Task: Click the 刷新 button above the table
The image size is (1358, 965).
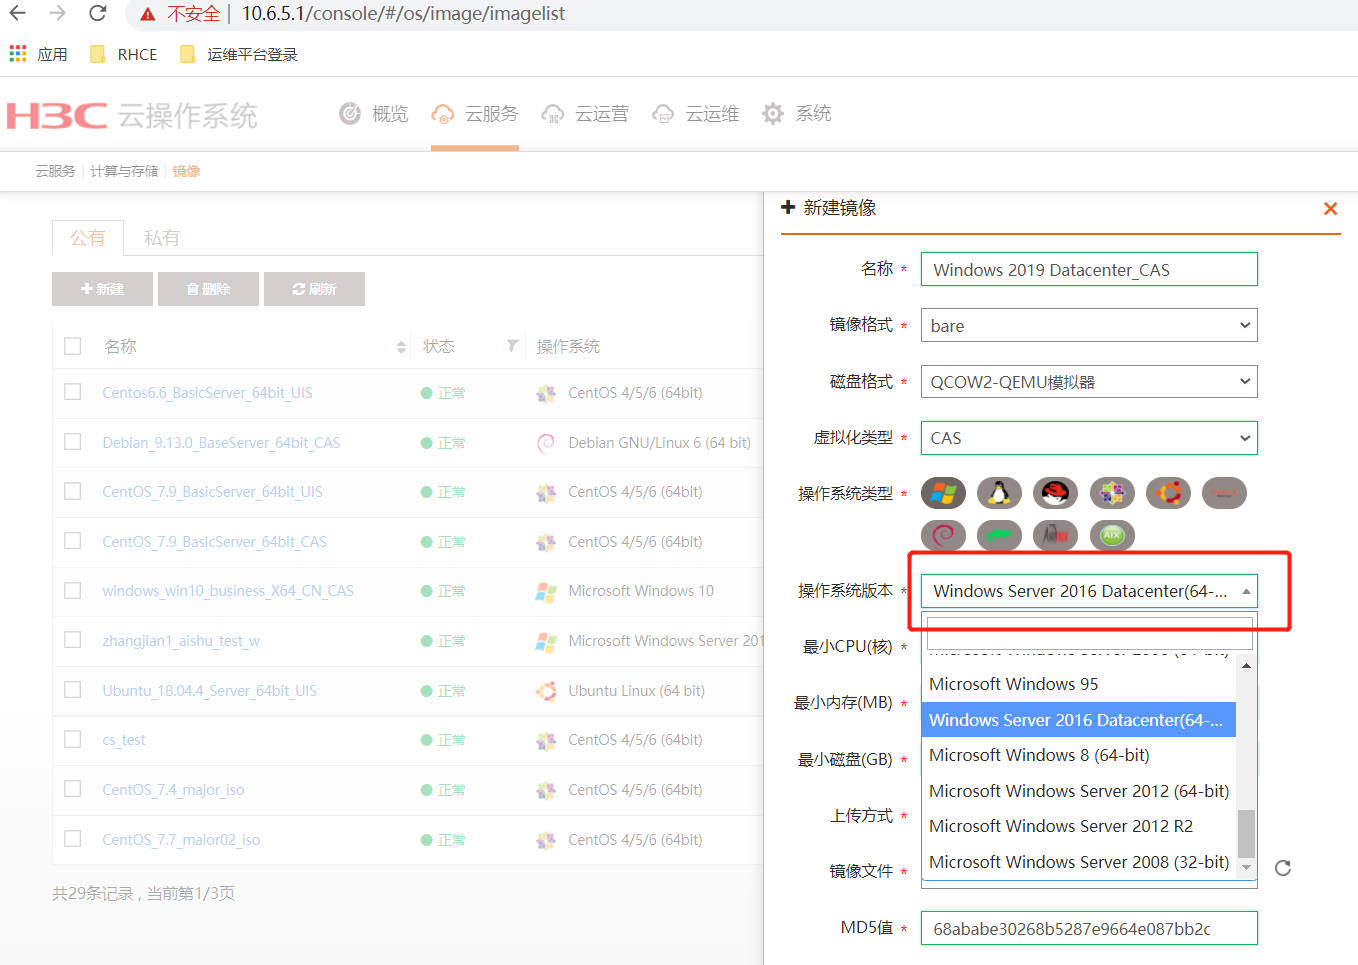Action: [x=314, y=289]
